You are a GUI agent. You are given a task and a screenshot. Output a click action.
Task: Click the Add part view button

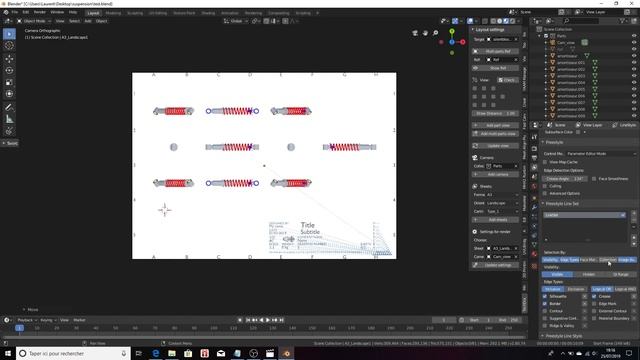(x=496, y=125)
